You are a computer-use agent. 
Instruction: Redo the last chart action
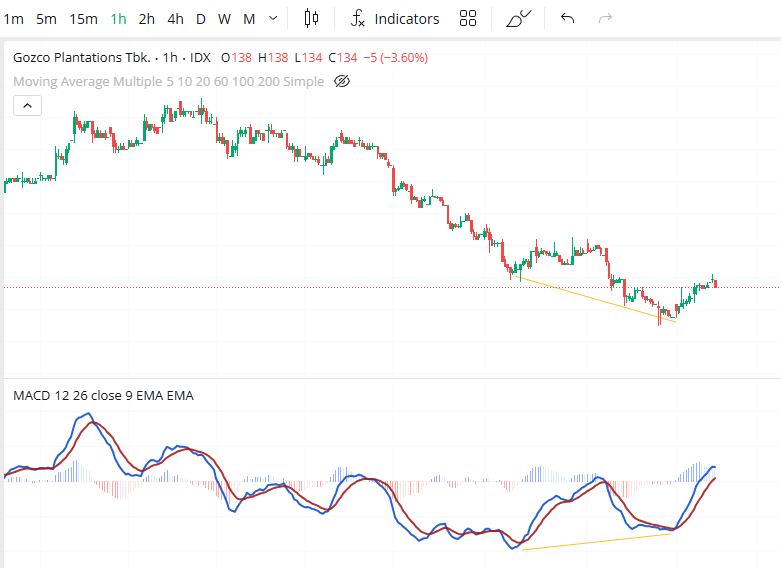pyautogui.click(x=605, y=18)
